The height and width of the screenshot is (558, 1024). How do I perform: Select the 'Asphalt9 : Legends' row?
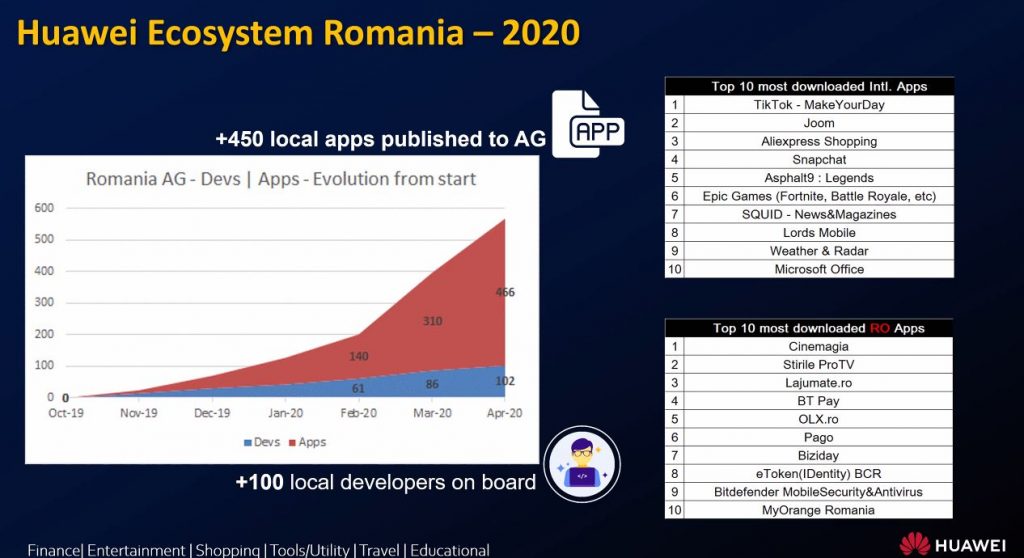[x=809, y=178]
